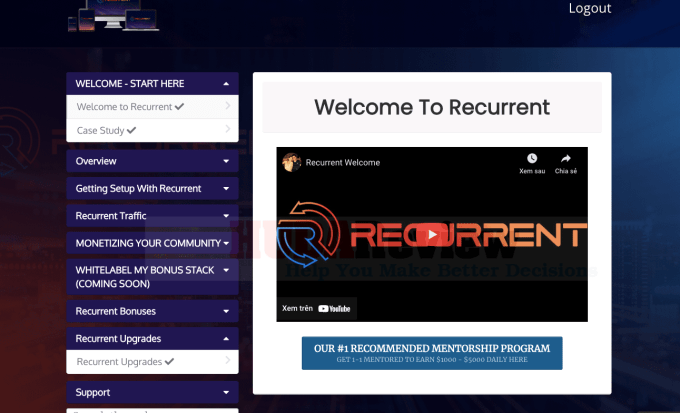This screenshot has height=413, width=680.
Task: Open the Case Study lesson
Action: 152,130
